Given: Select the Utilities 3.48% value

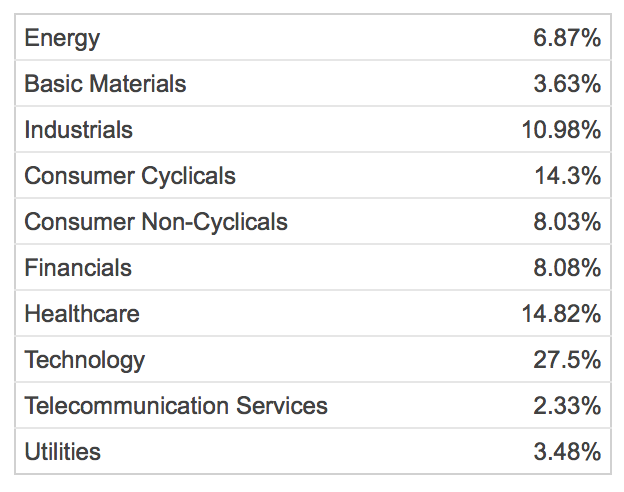Looking at the screenshot, I should 567,451.
